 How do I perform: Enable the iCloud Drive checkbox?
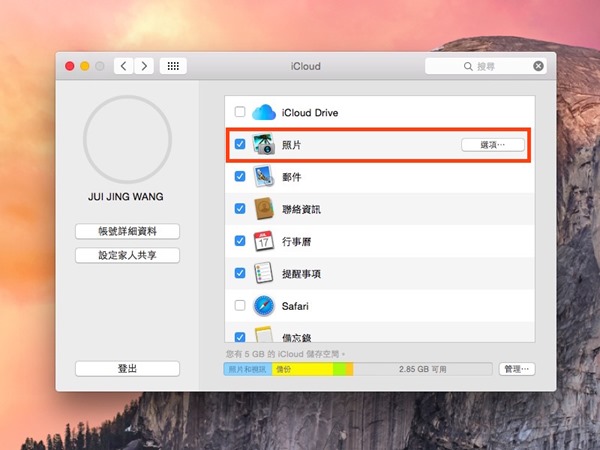240,112
